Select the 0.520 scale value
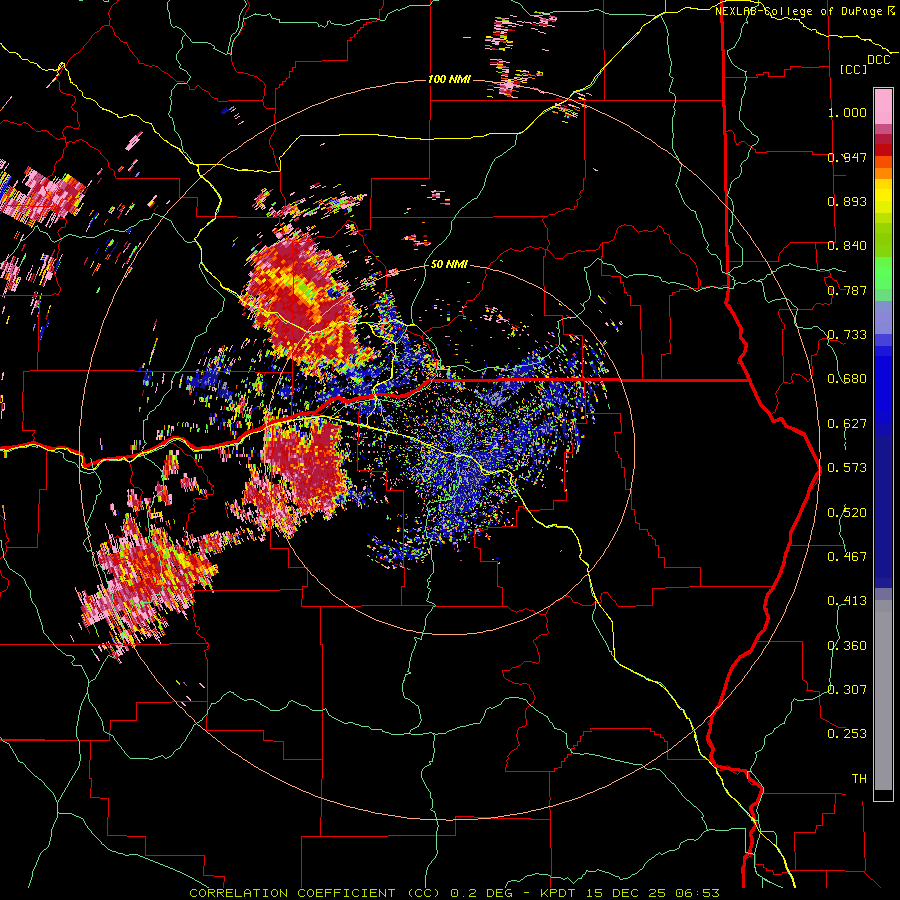900x900 pixels. [x=847, y=513]
